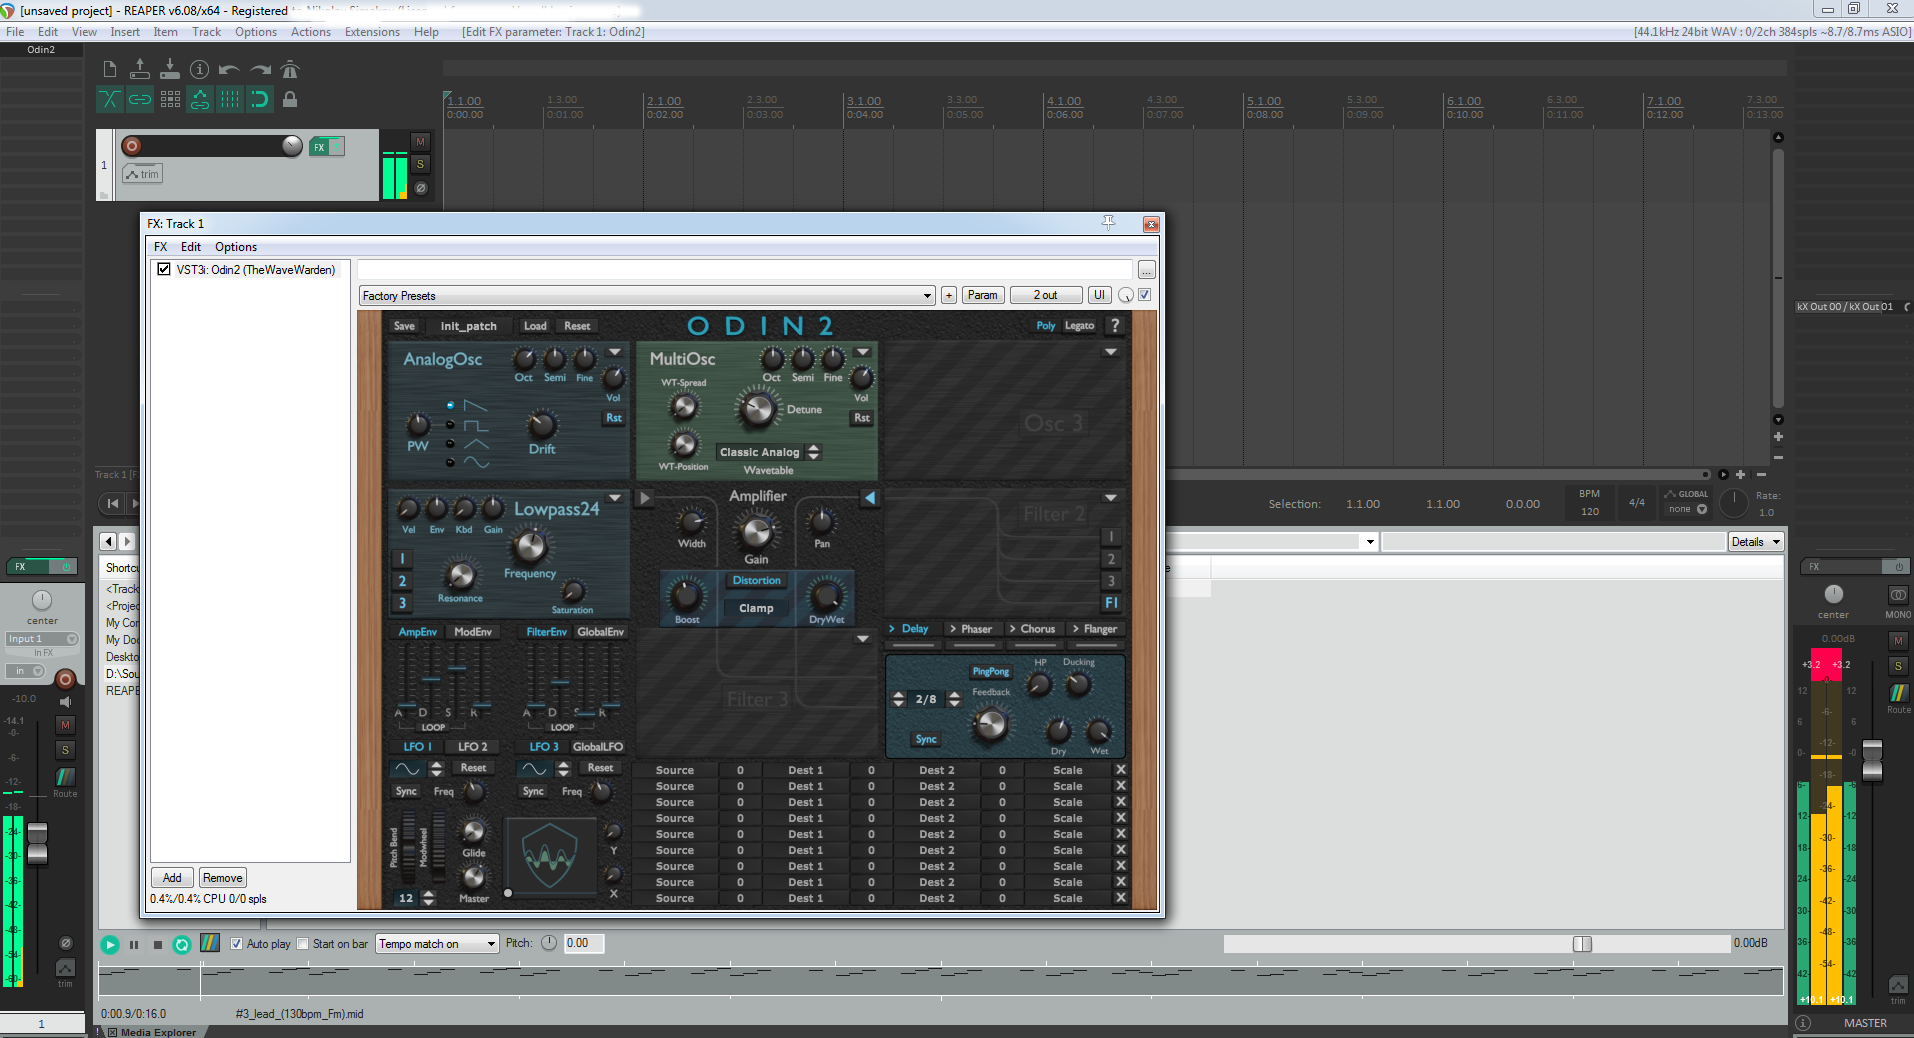The image size is (1914, 1038).
Task: Arm Track 1 record button
Action: tap(131, 146)
